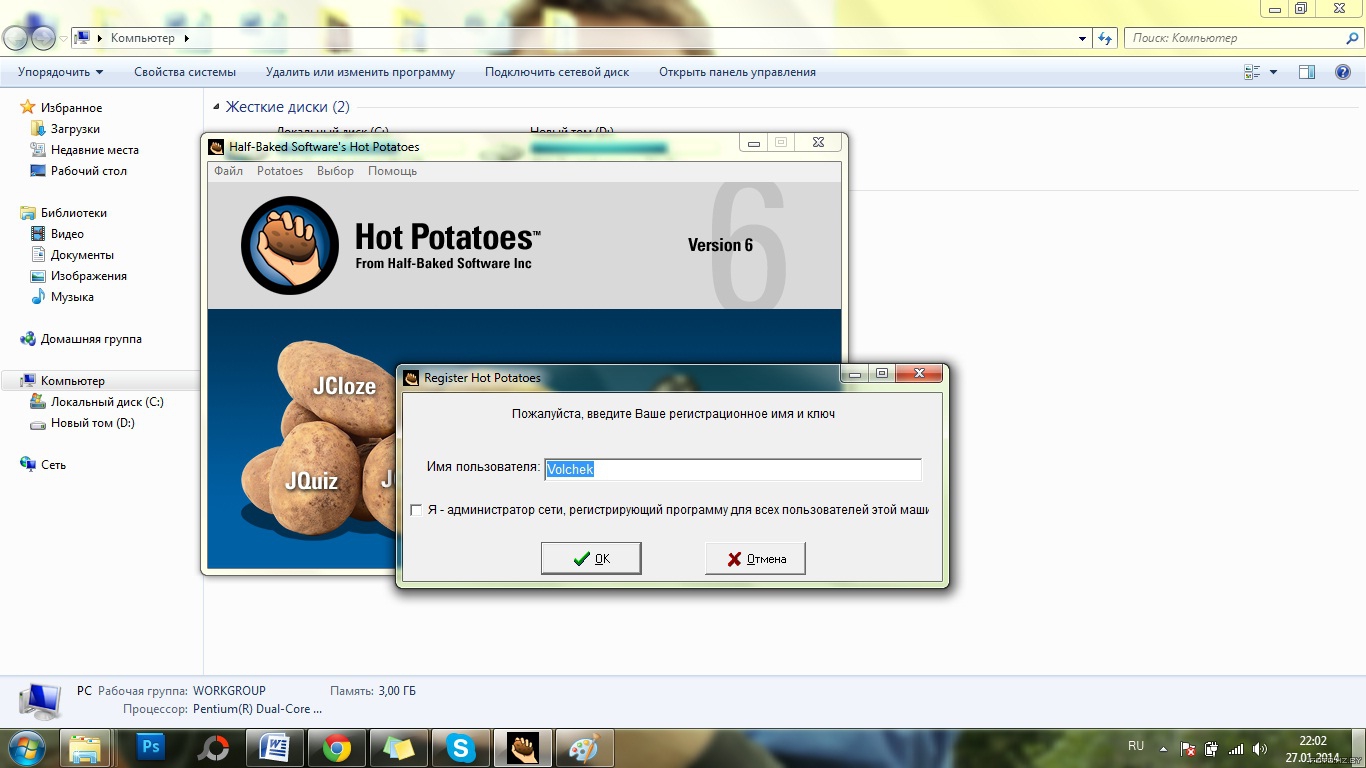Click the Explorer help question mark icon

click(x=1343, y=72)
